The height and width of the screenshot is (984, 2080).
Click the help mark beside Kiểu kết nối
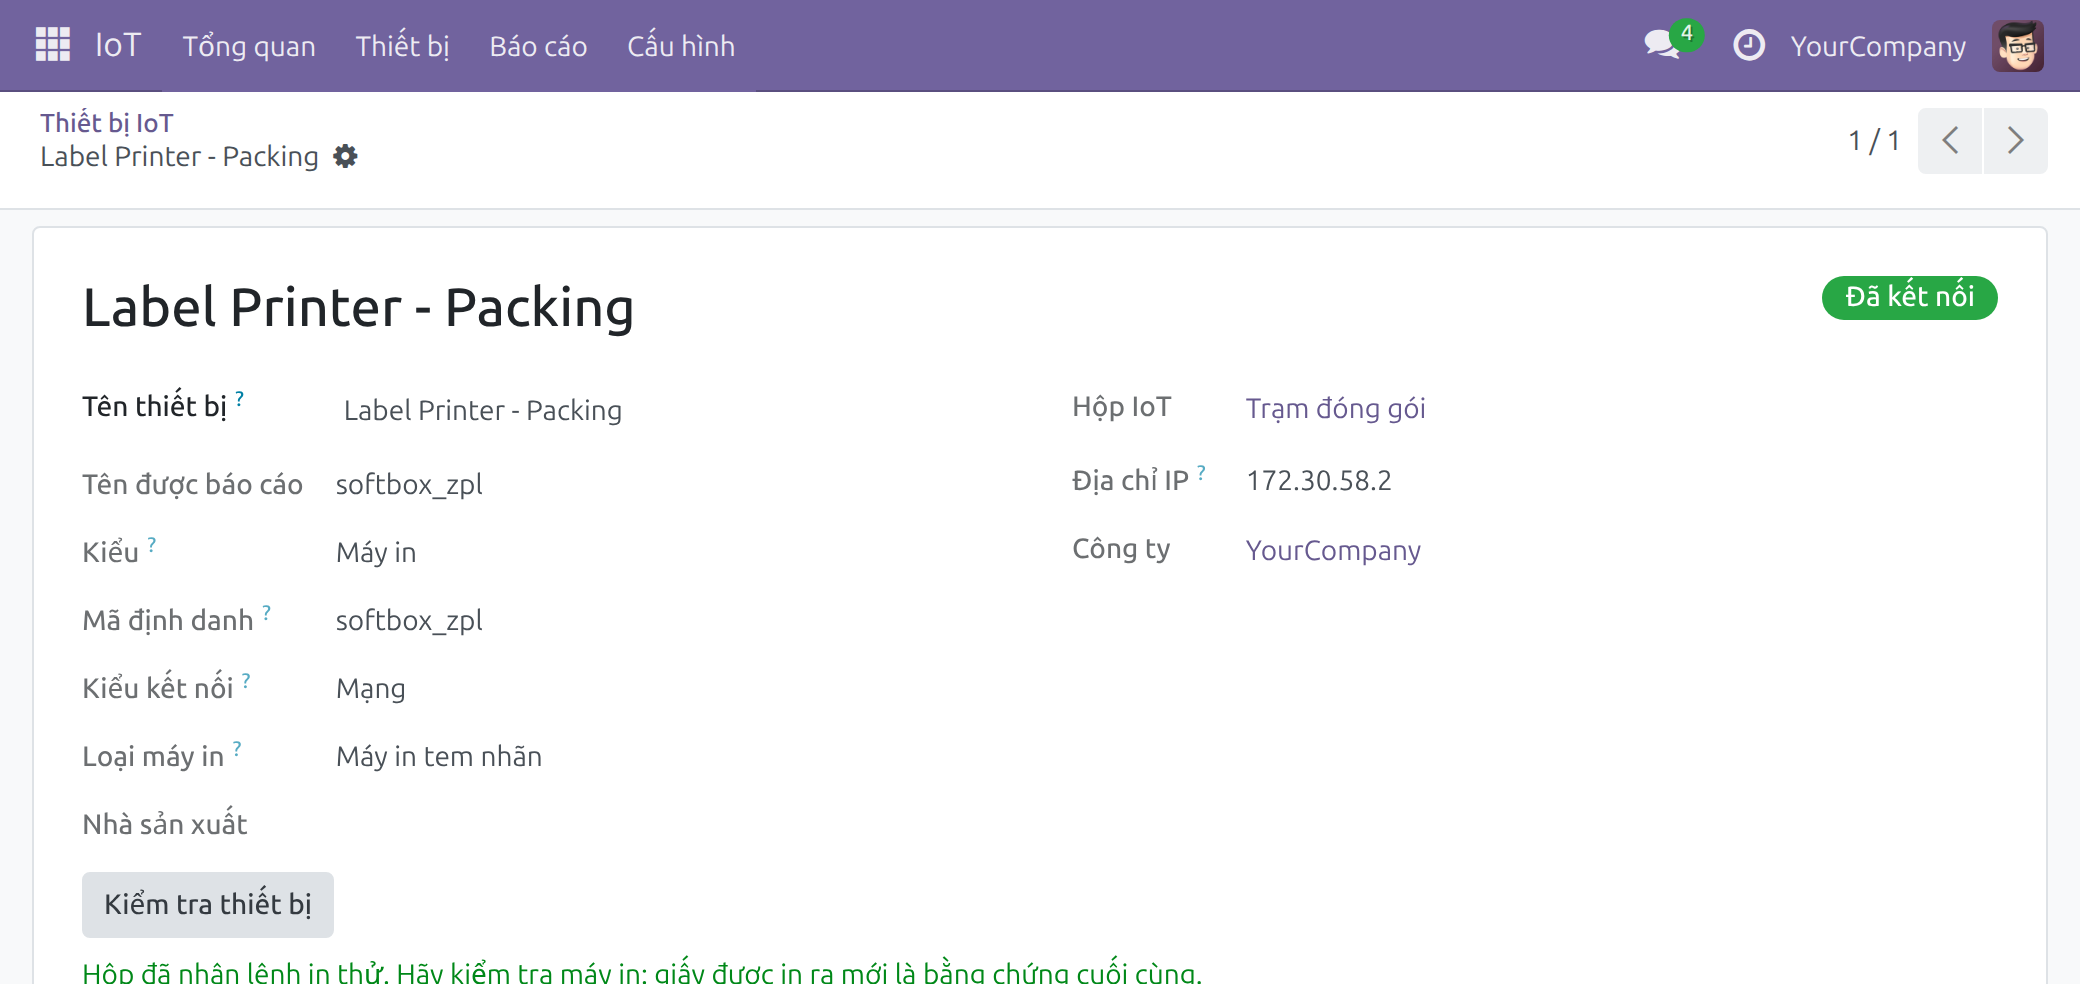point(246,680)
